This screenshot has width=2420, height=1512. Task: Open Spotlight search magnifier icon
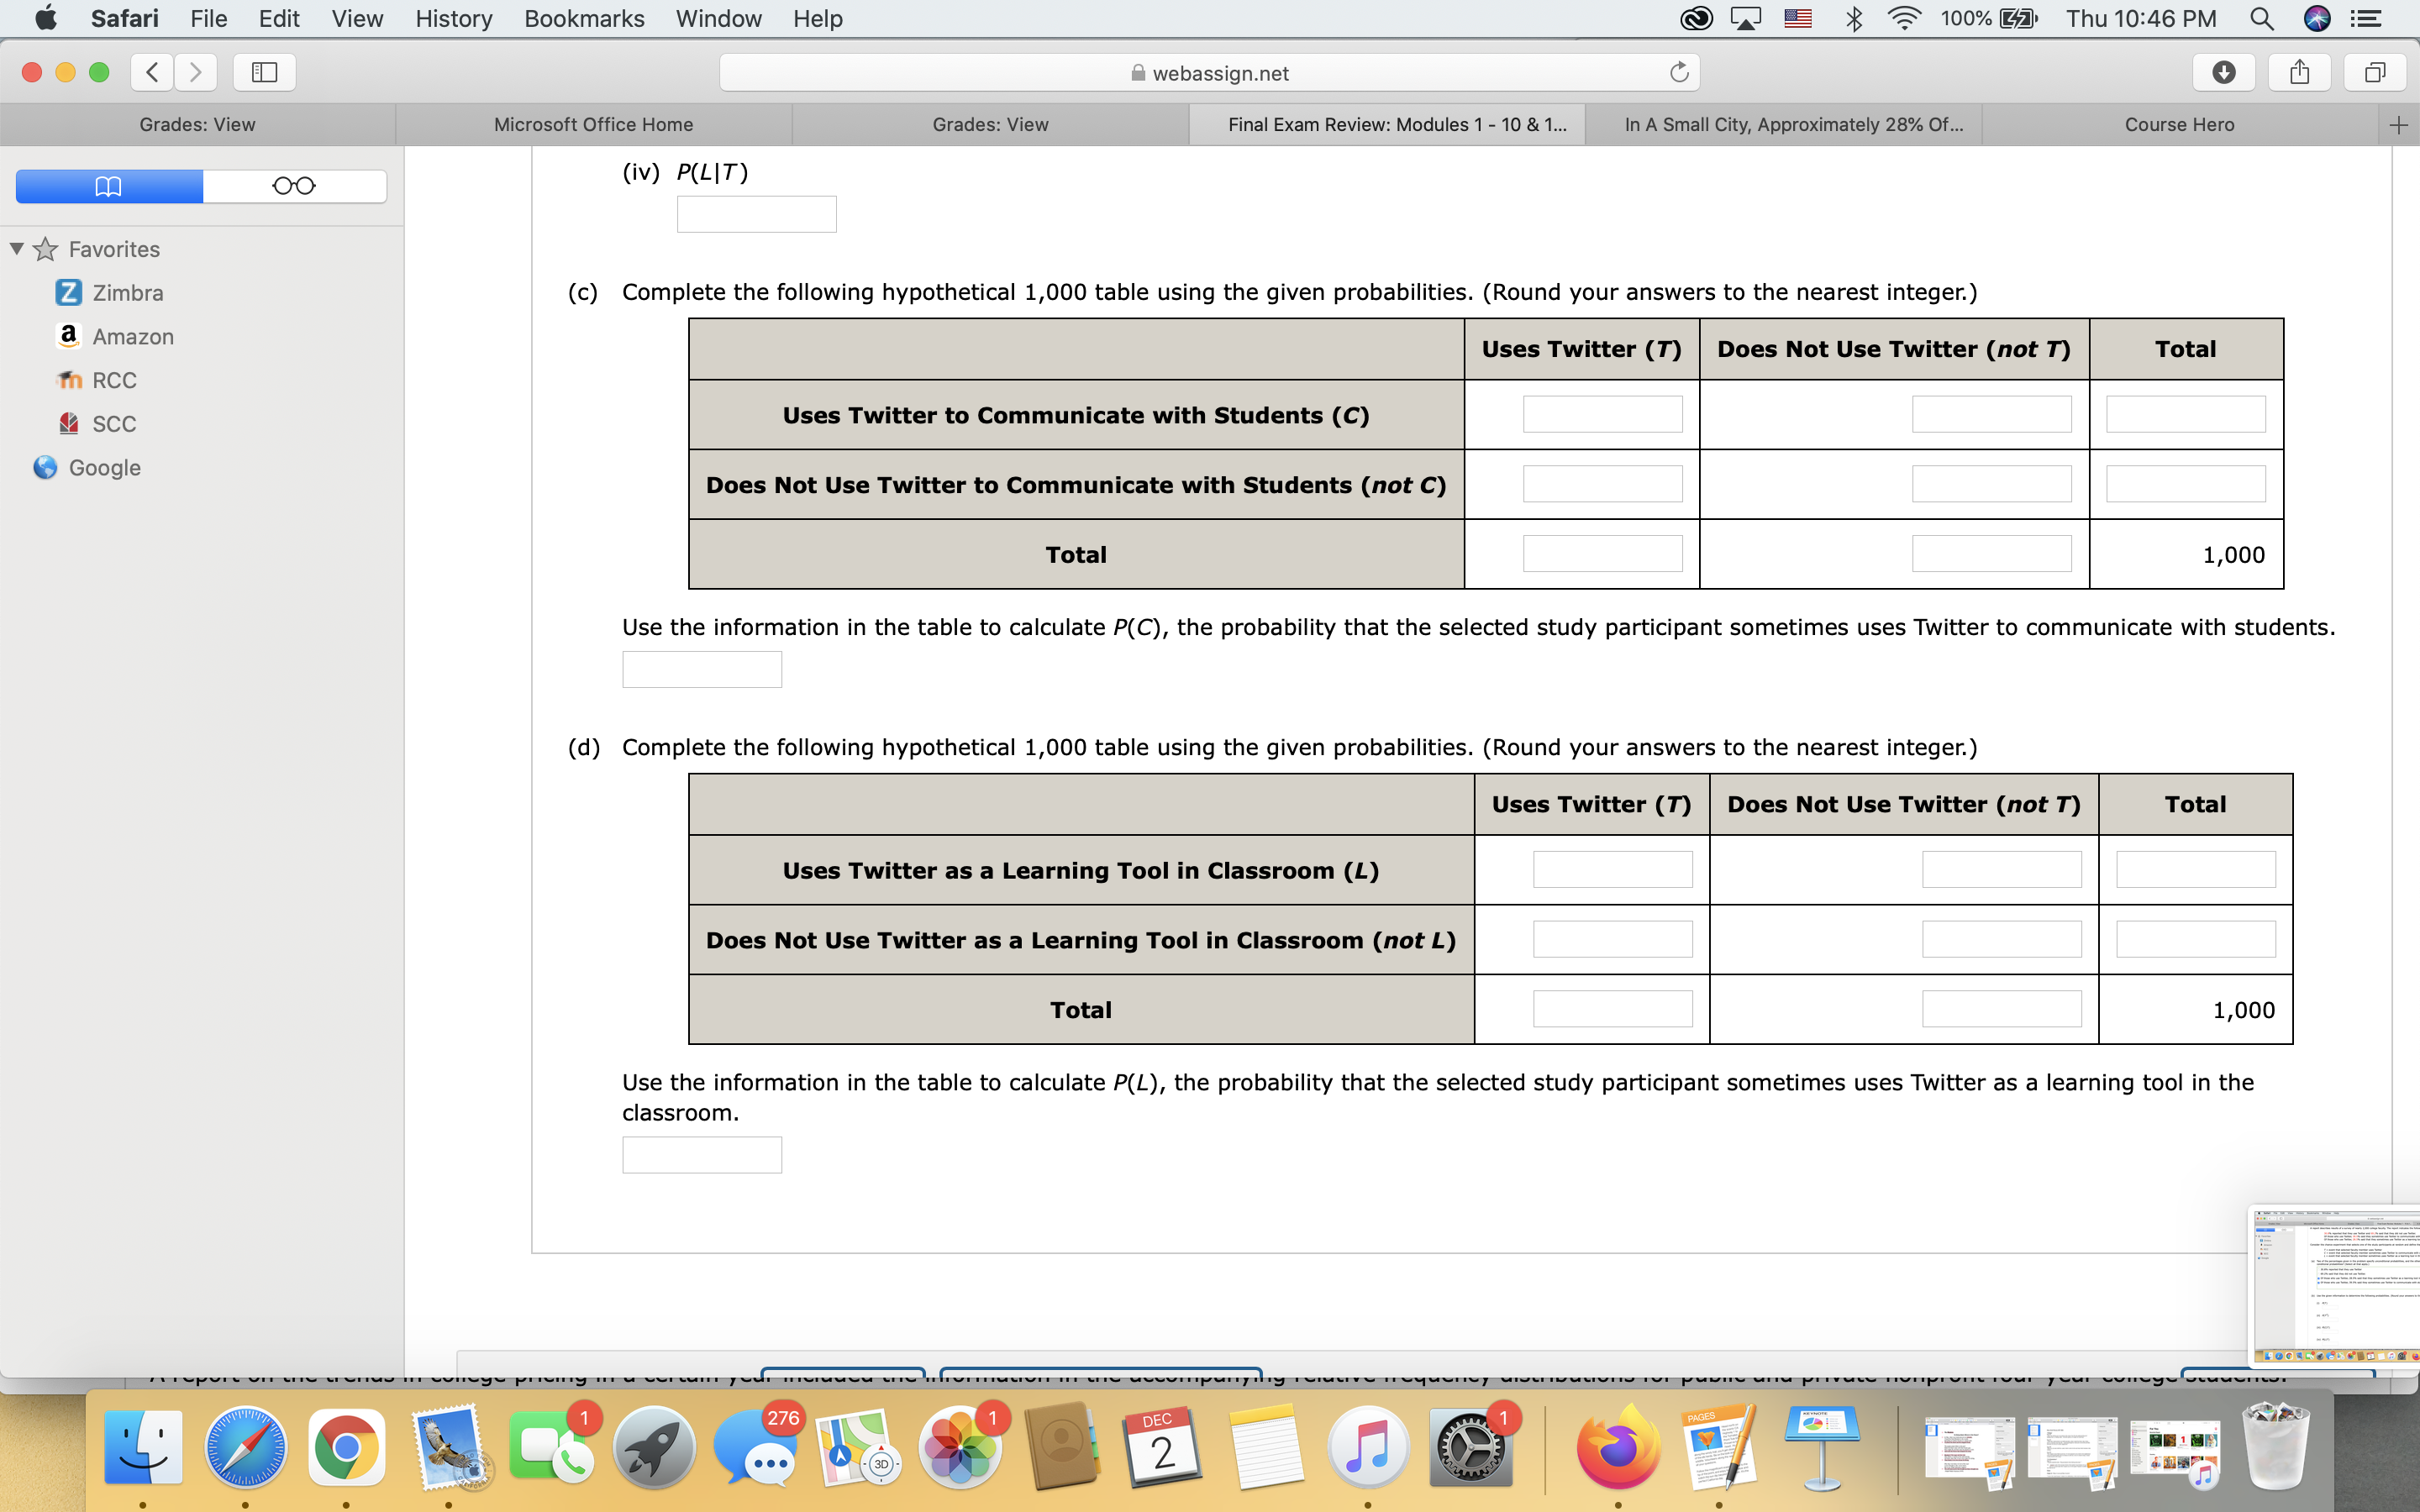[x=2261, y=19]
